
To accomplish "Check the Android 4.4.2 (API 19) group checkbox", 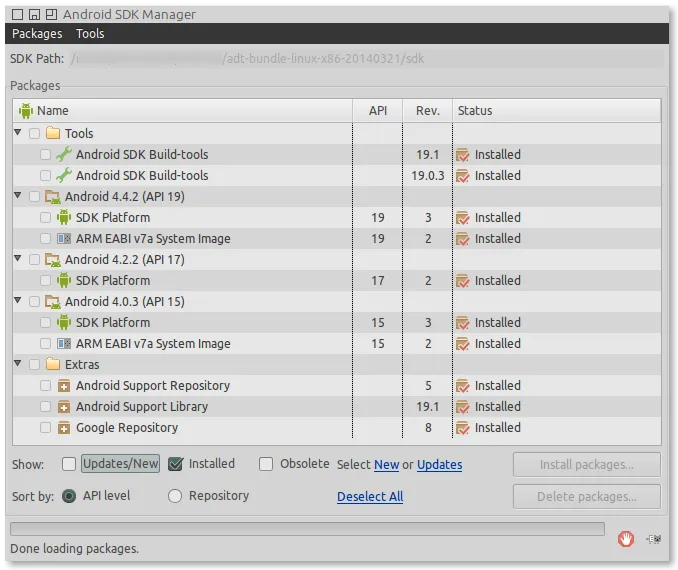I will pos(35,197).
